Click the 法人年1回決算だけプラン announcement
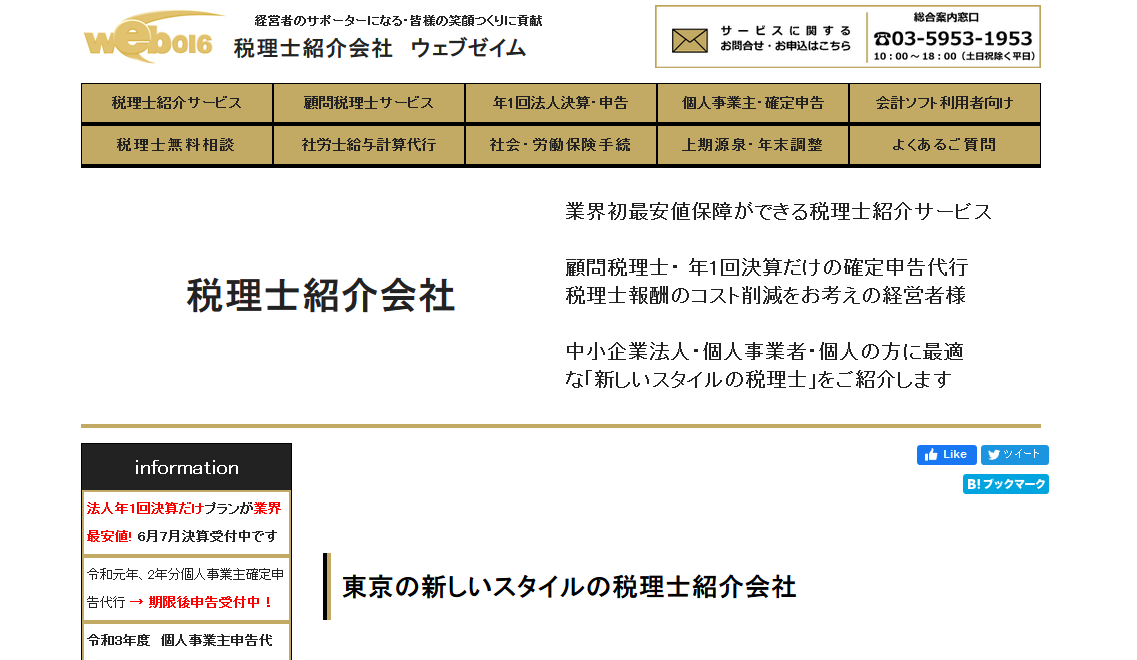The height and width of the screenshot is (660, 1137). (x=186, y=522)
